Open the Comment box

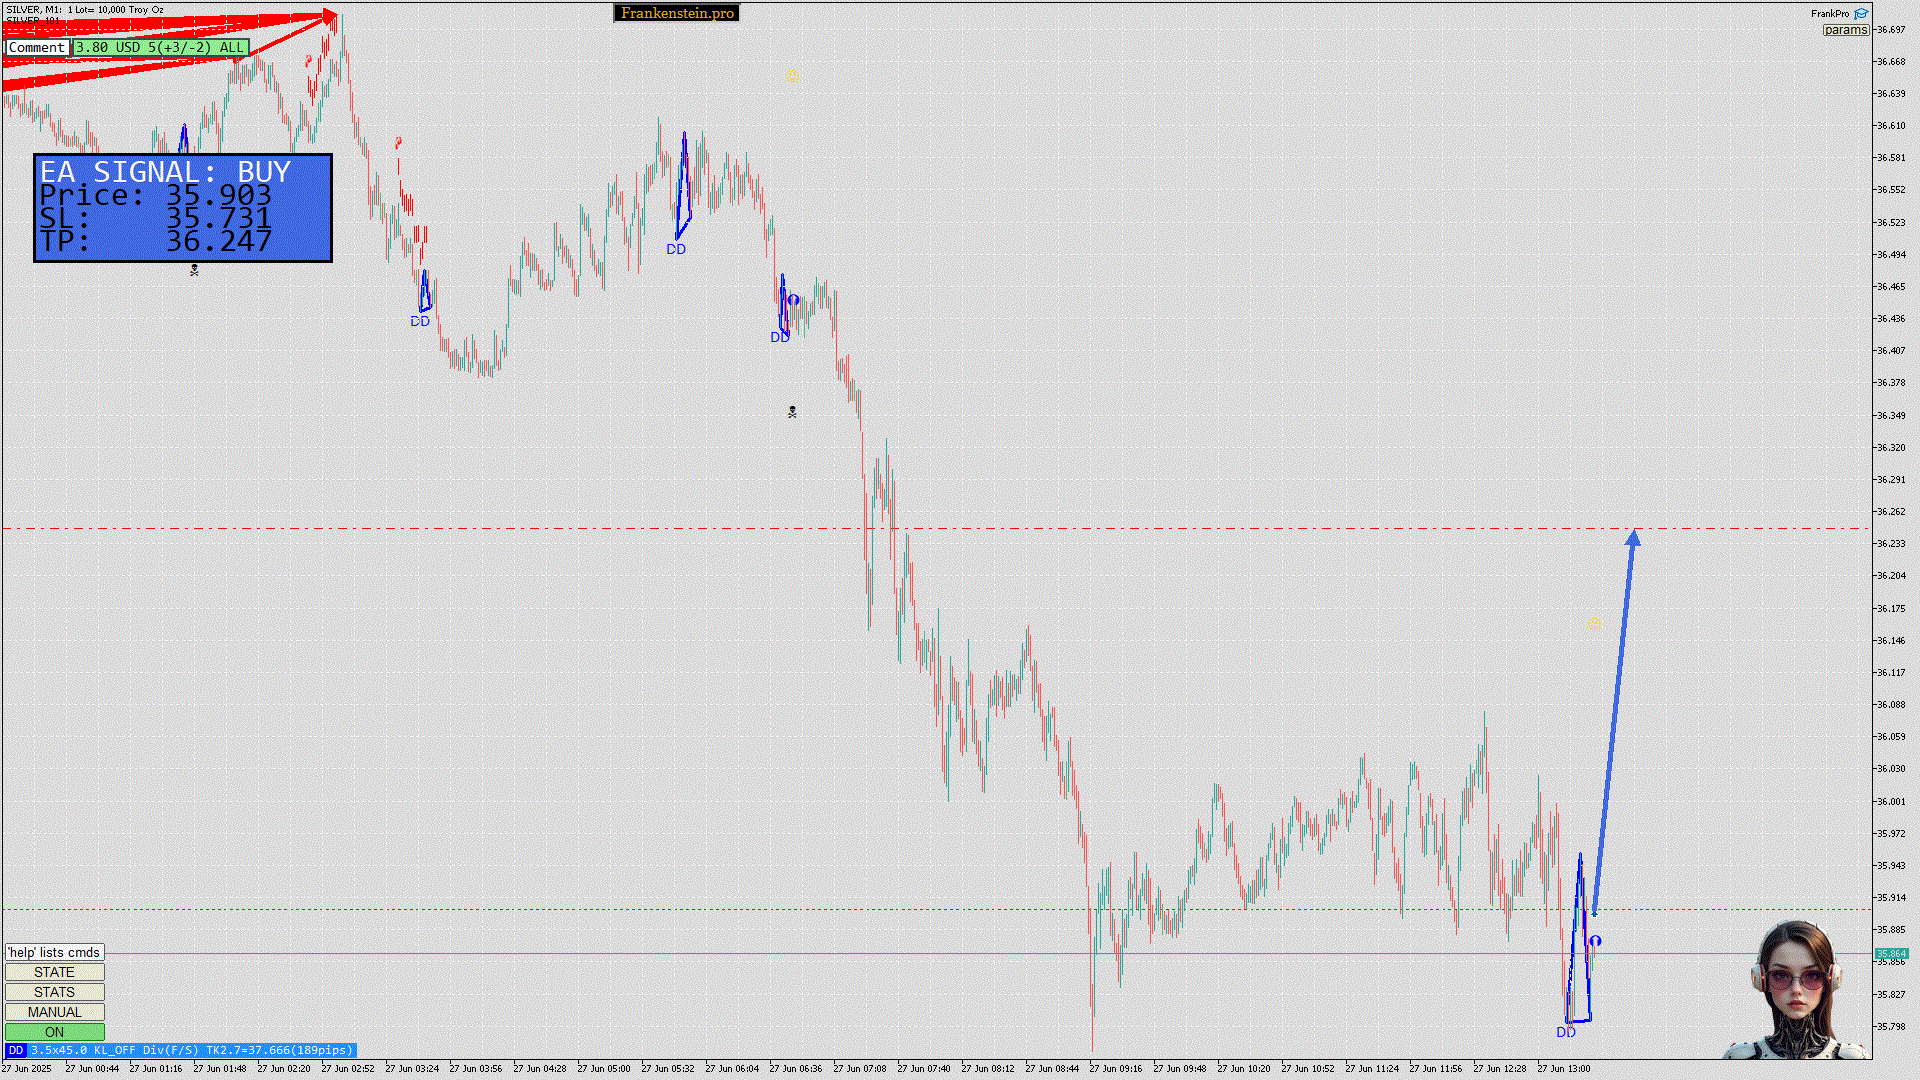click(37, 47)
